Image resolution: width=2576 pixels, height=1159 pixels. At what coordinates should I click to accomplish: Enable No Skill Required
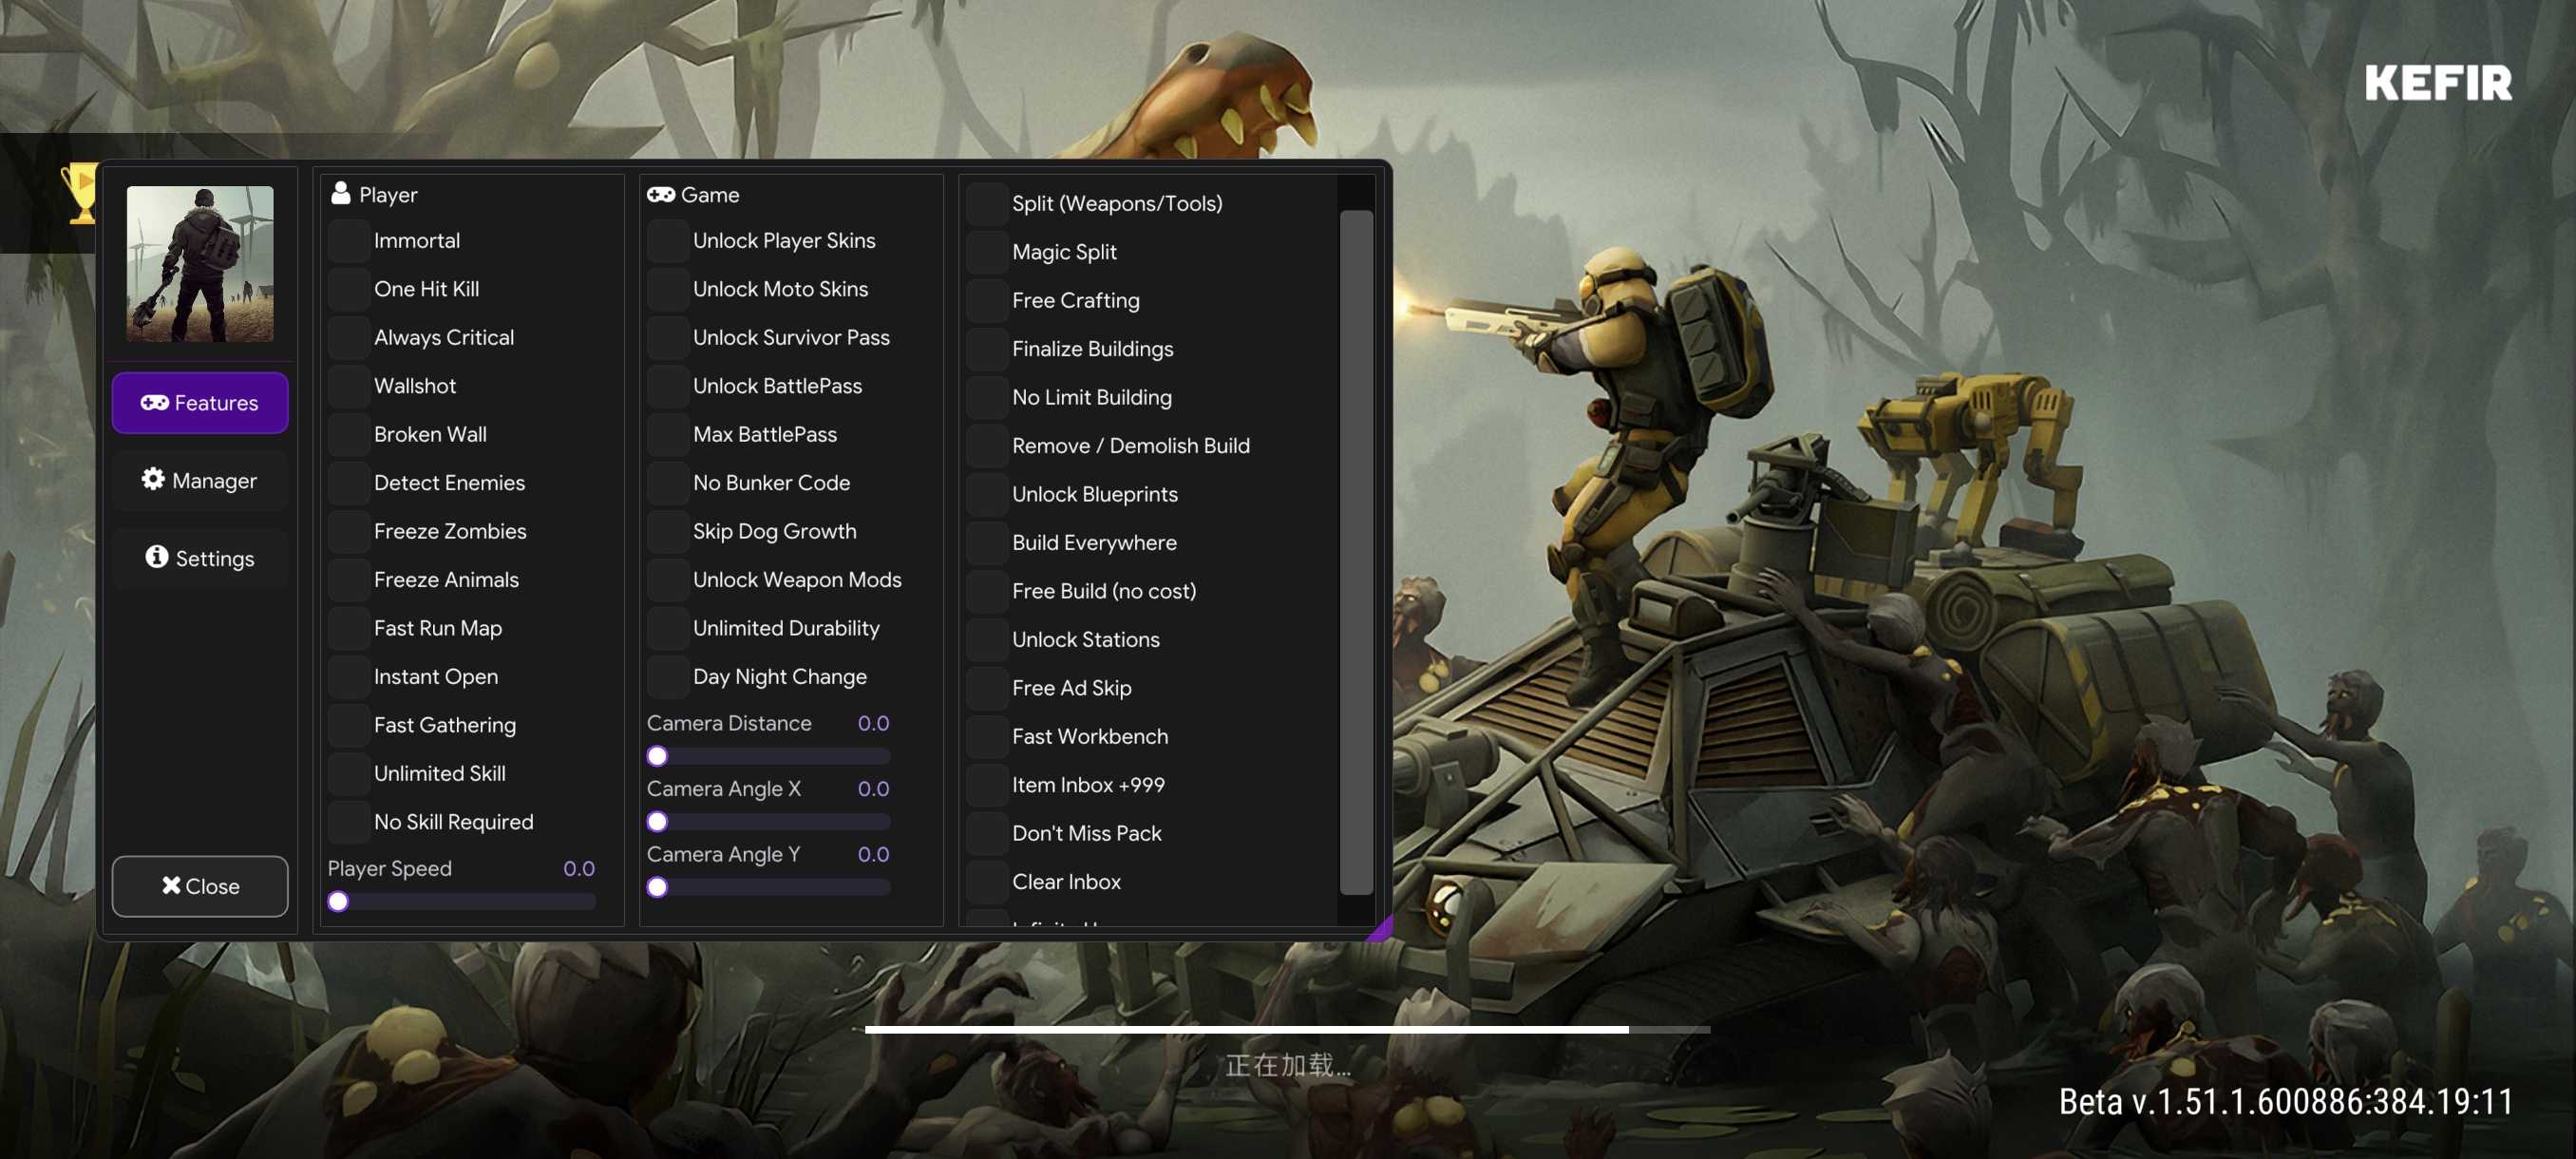(x=349, y=823)
